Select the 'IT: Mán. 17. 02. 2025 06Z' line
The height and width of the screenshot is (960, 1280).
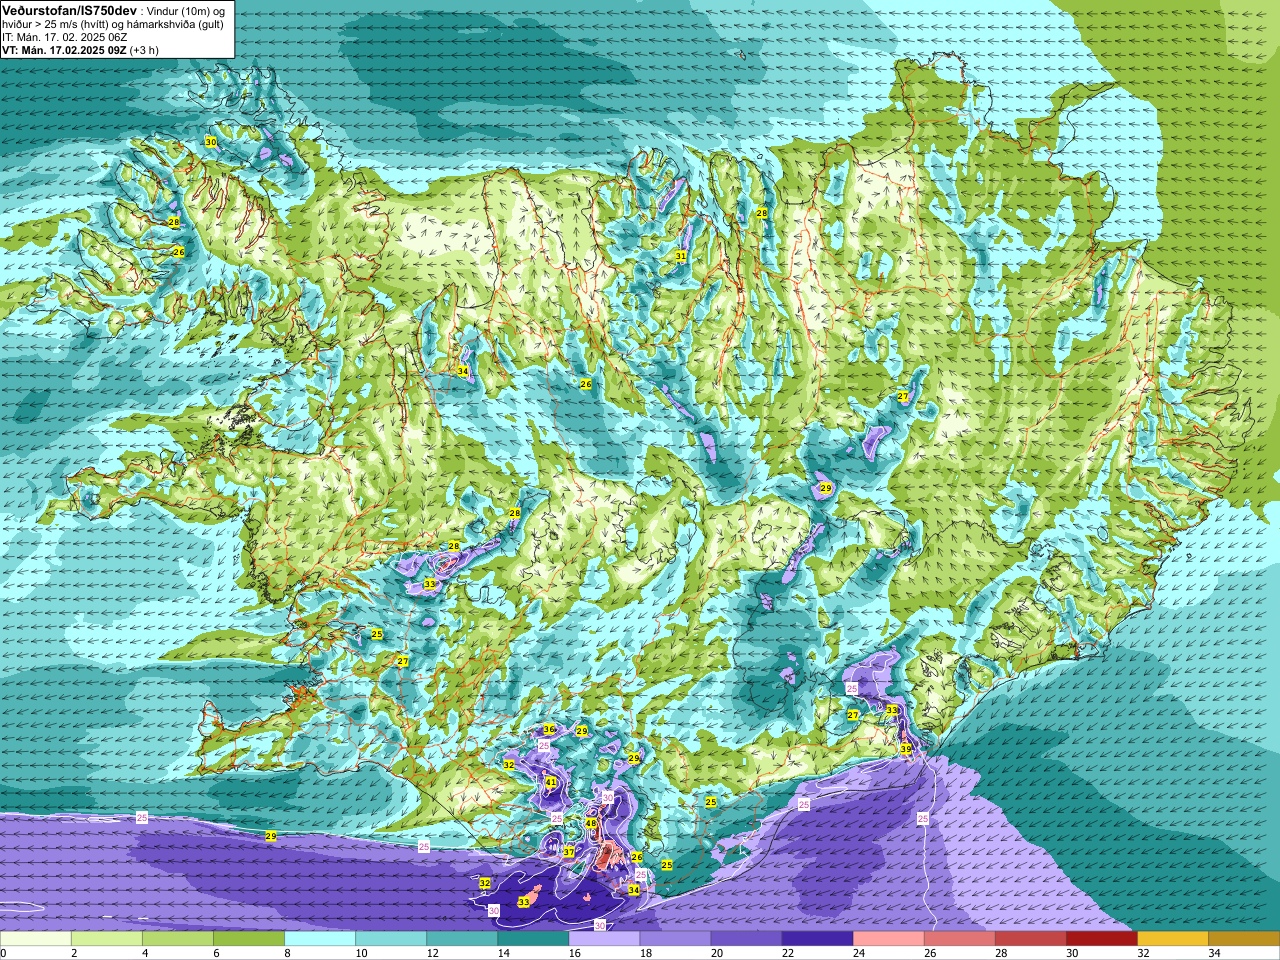coord(65,37)
